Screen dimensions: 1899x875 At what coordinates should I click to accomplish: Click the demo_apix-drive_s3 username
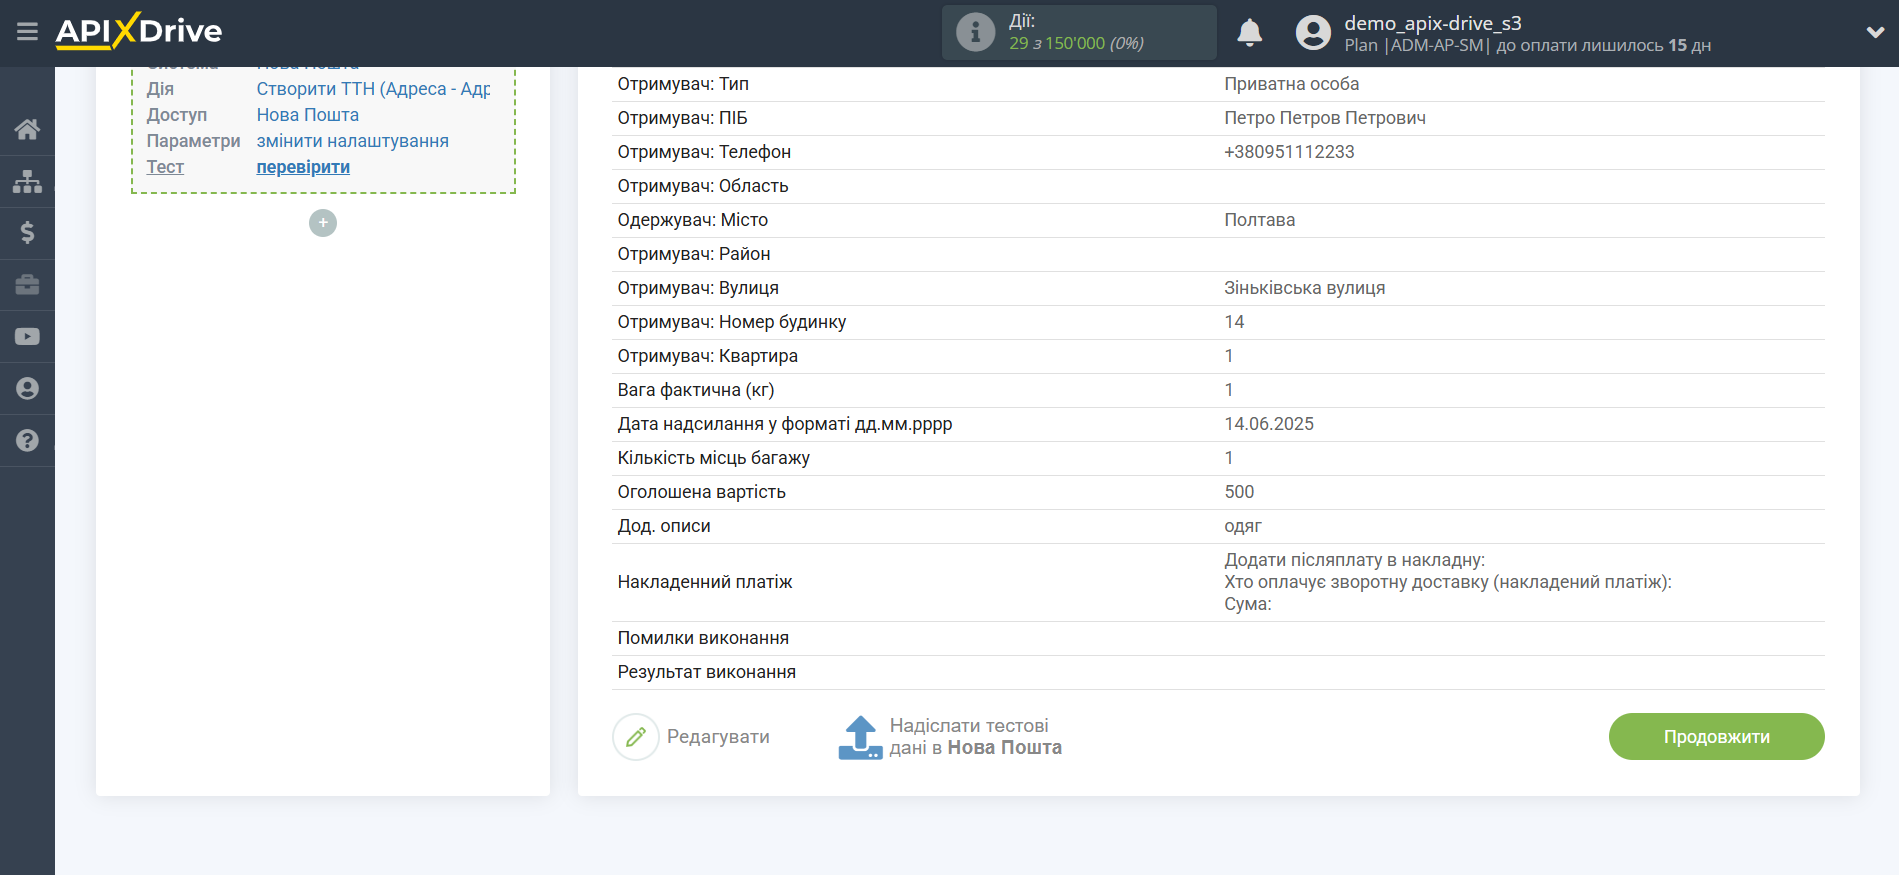click(x=1432, y=23)
